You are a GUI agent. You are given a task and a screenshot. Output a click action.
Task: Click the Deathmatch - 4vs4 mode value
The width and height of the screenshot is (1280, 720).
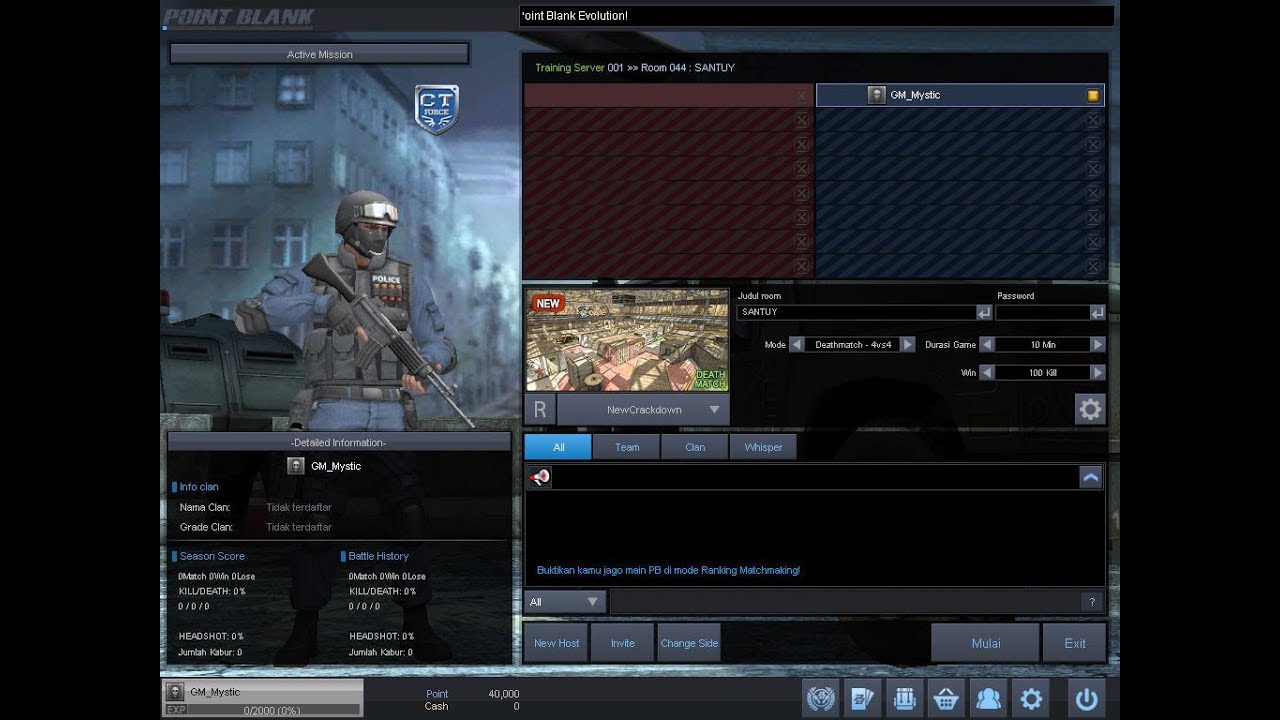(x=852, y=344)
